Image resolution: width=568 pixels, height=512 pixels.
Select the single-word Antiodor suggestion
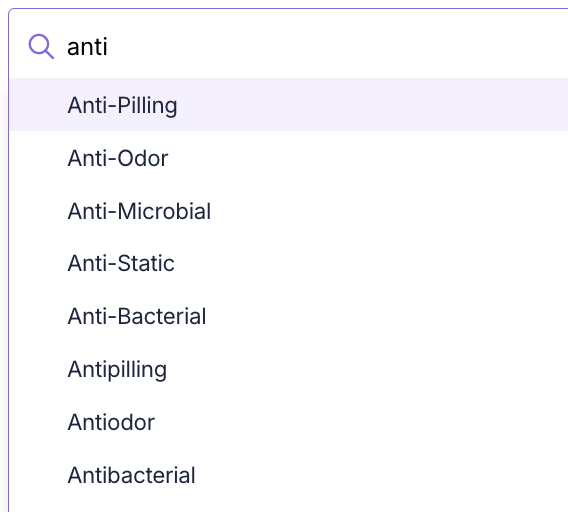[289, 422]
